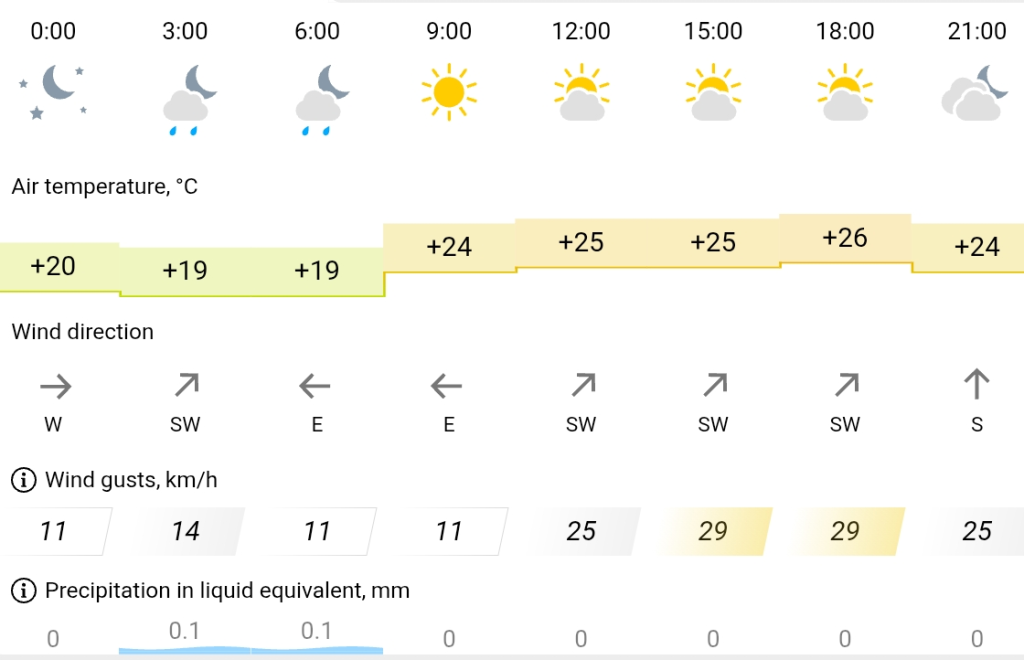Open the Precipitation info icon
Image resolution: width=1024 pixels, height=660 pixels.
click(x=23, y=591)
